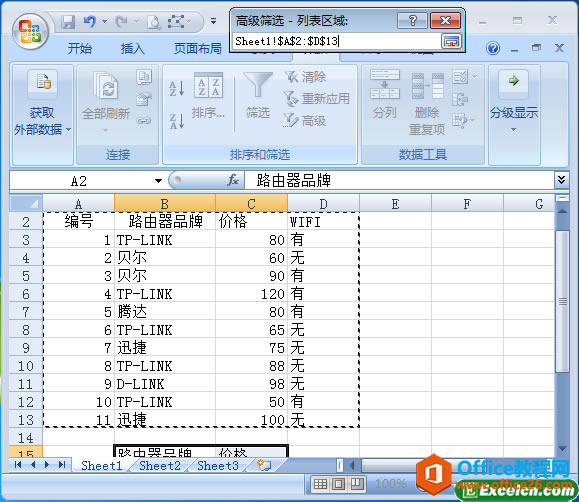Screen dimensions: 579x502
Task: Sort ascending A to Z
Action: [x=177, y=88]
